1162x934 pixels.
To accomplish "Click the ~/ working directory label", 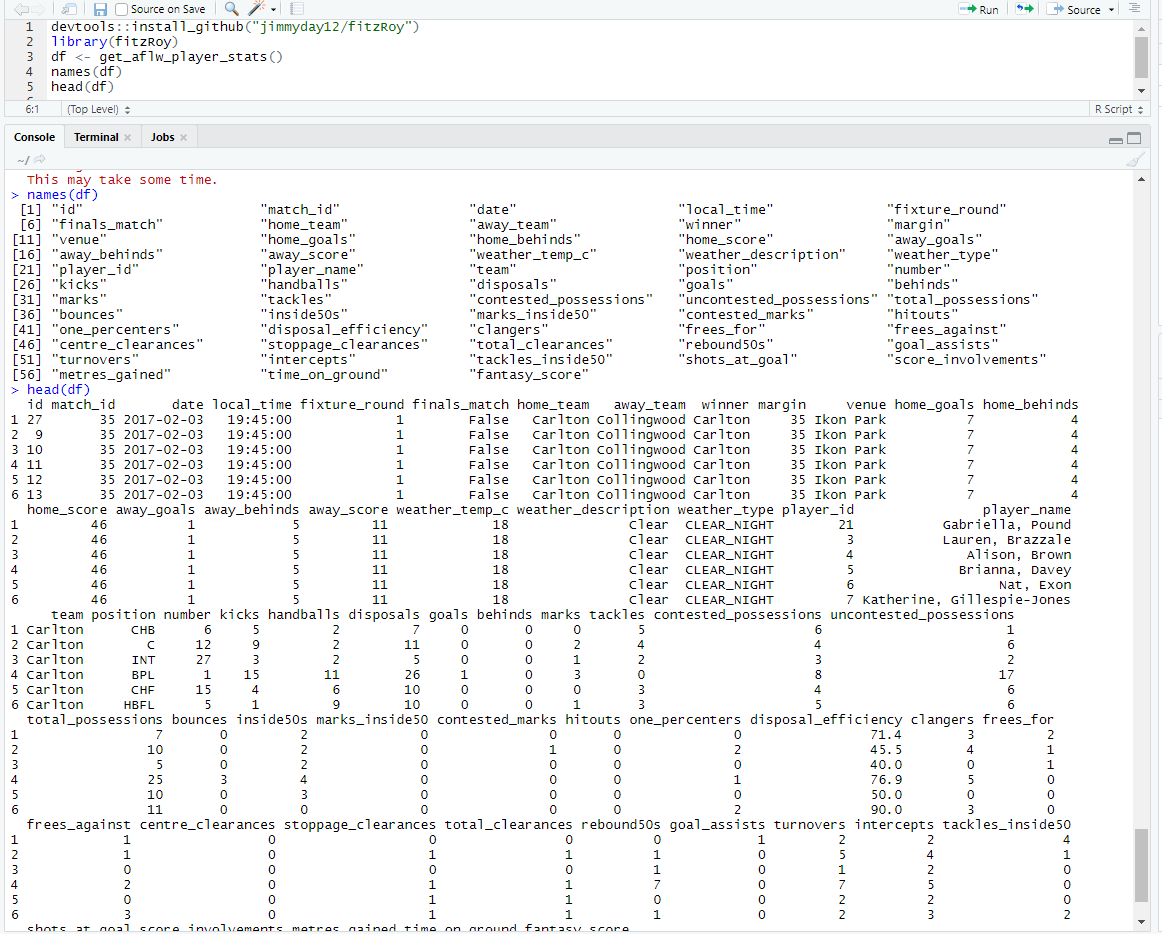I will 23,159.
